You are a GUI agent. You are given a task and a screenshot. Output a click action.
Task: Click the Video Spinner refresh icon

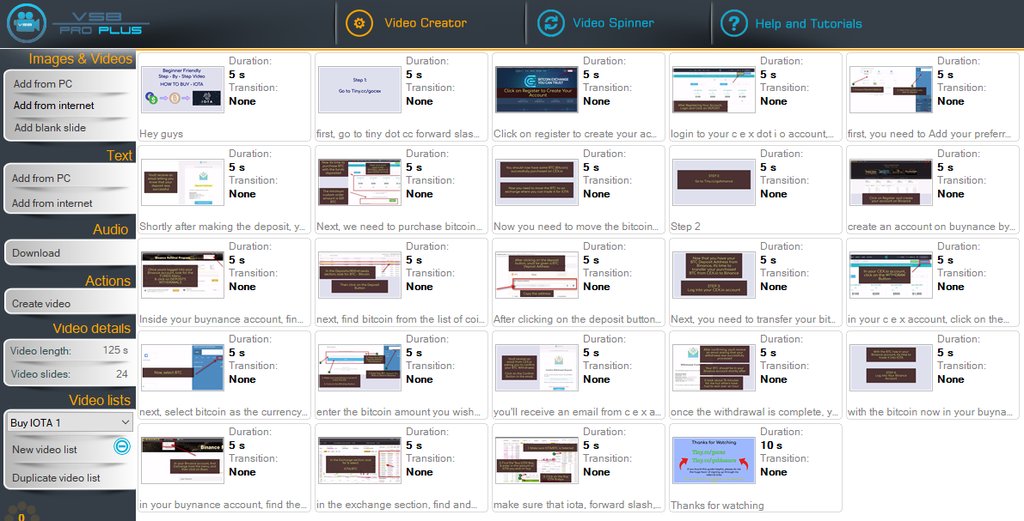[551, 24]
